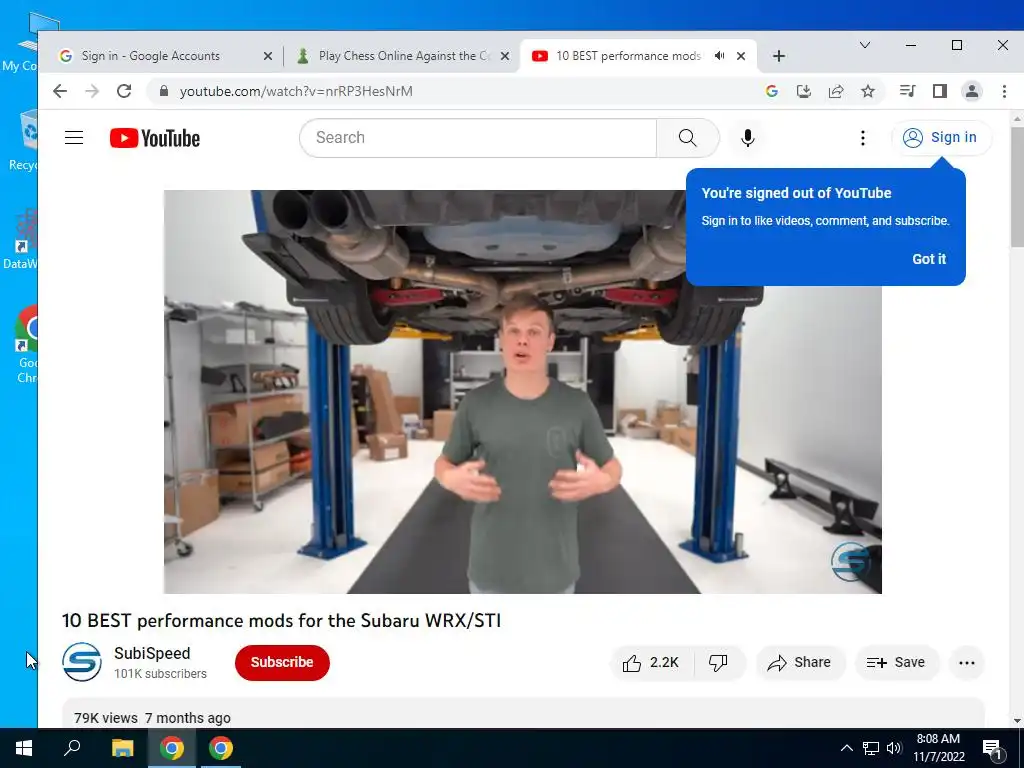Click the Google icon in address bar

tap(771, 91)
